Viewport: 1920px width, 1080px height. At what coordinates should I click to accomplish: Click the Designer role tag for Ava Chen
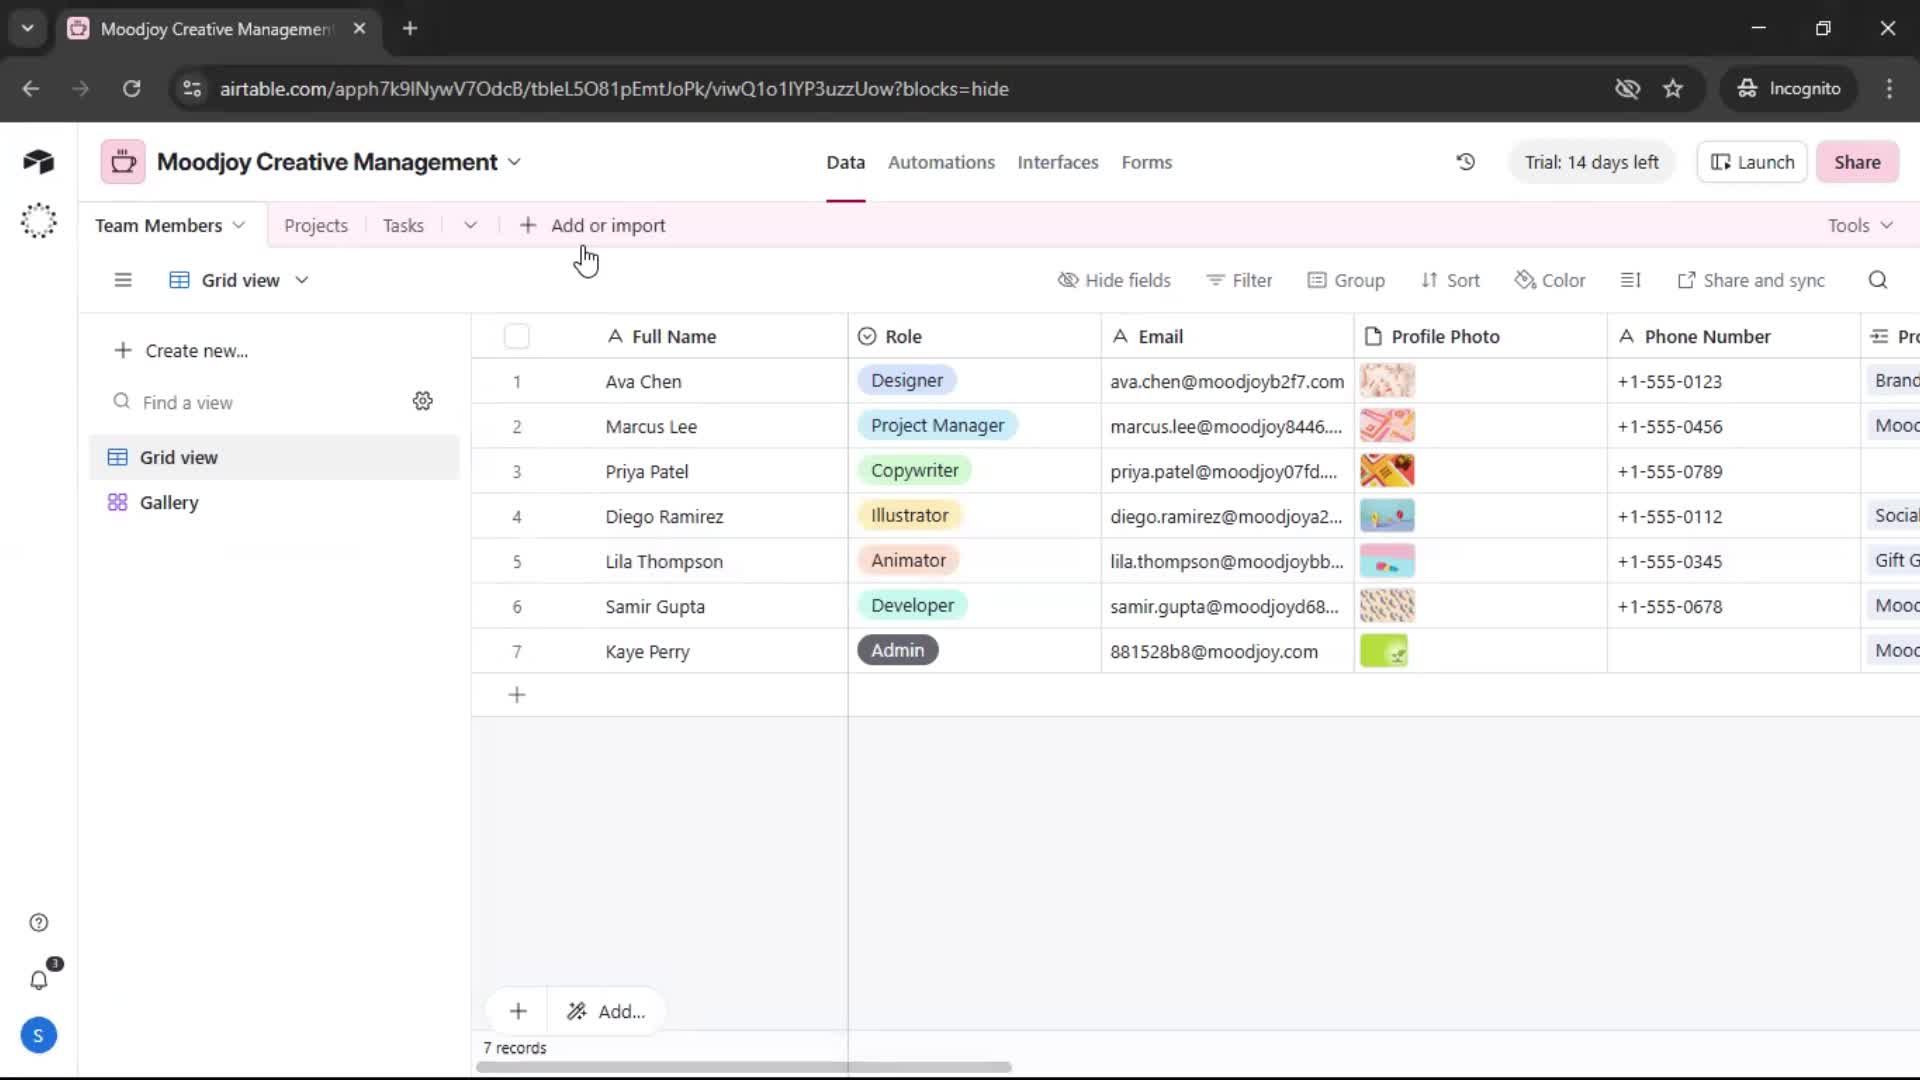907,380
